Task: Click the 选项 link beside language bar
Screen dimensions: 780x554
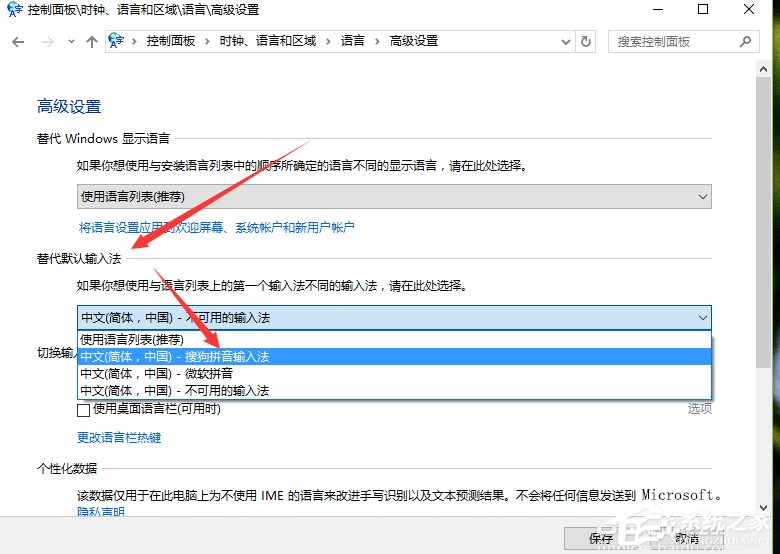Action: [x=699, y=409]
